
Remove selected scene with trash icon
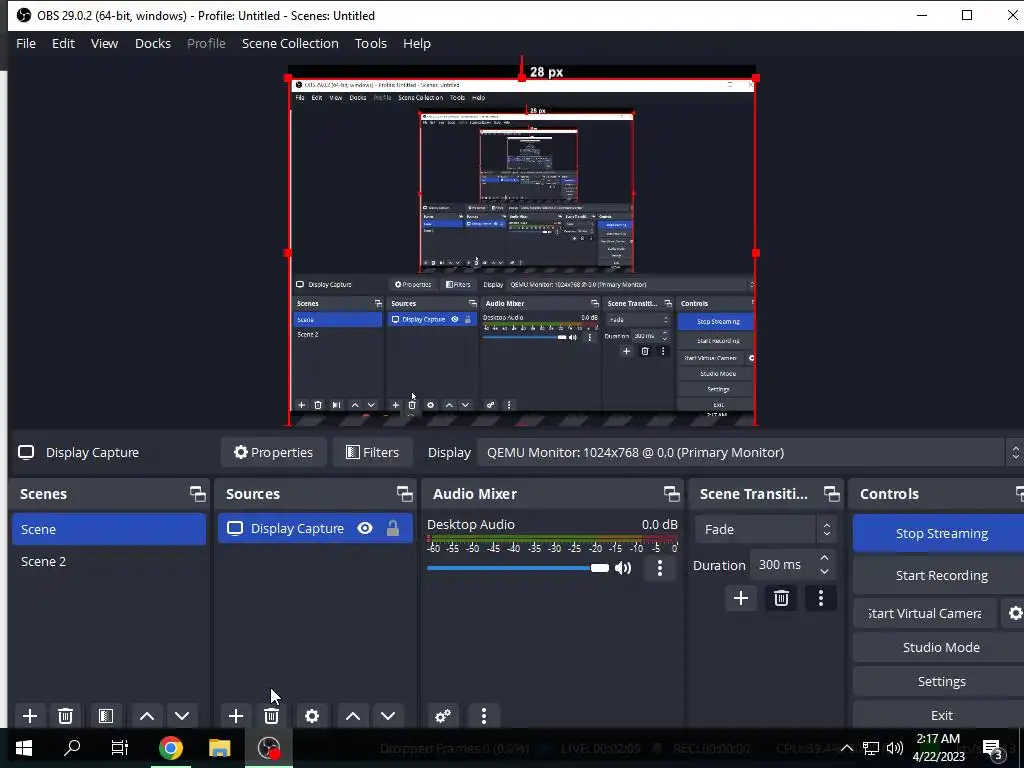coord(65,716)
